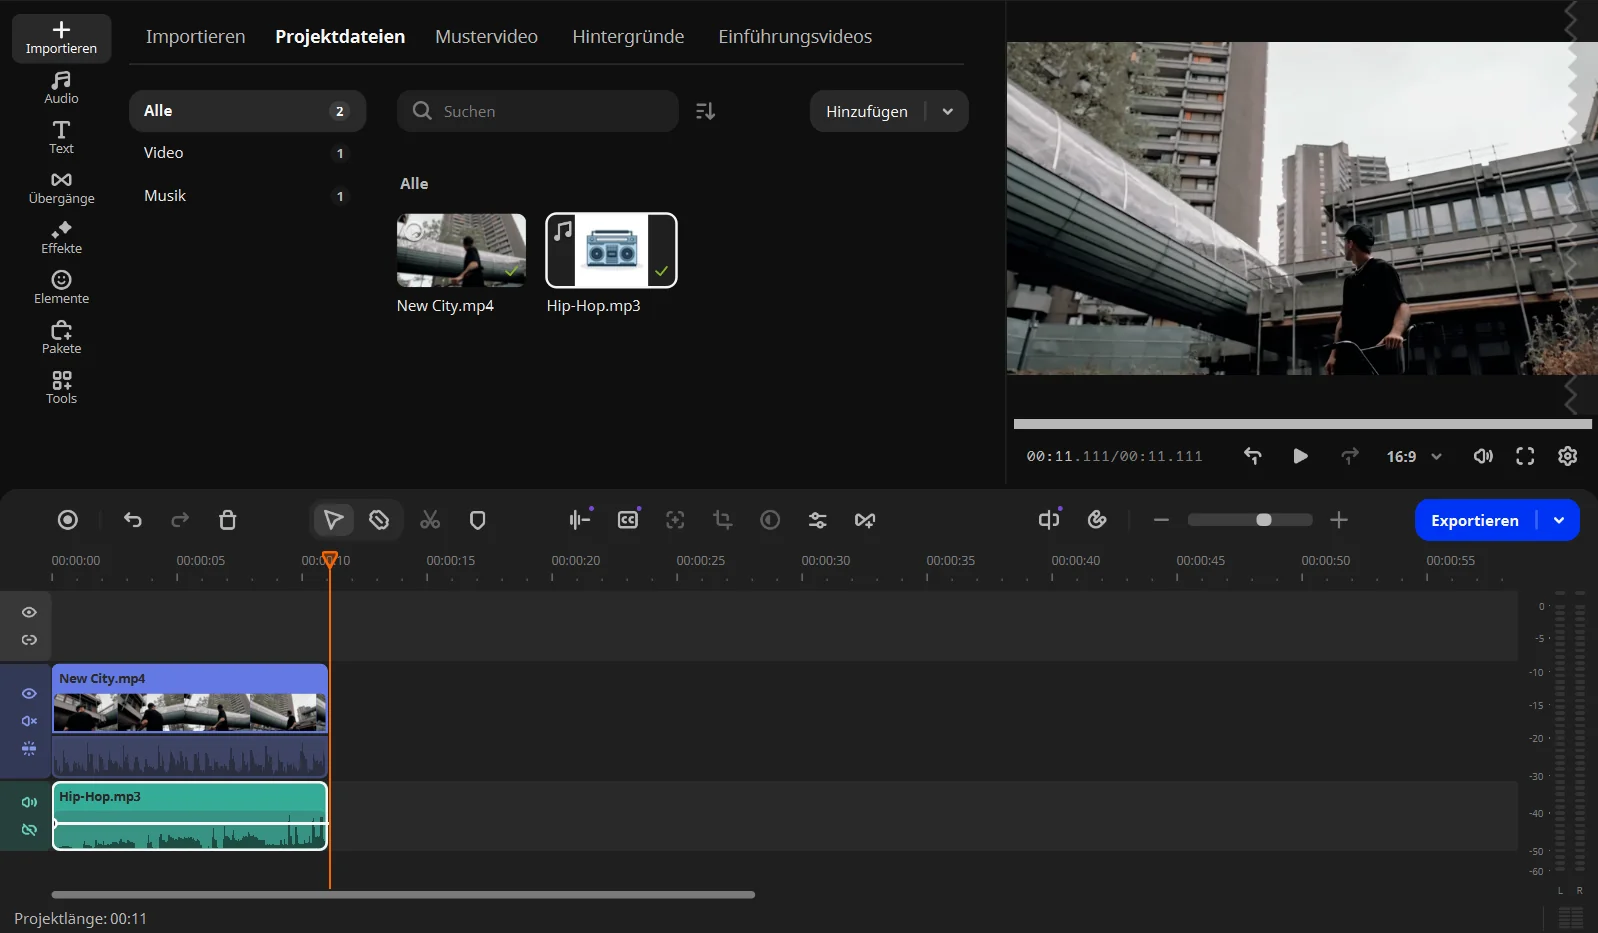Toggle mute on the video track audio
The height and width of the screenshot is (933, 1598).
(29, 721)
